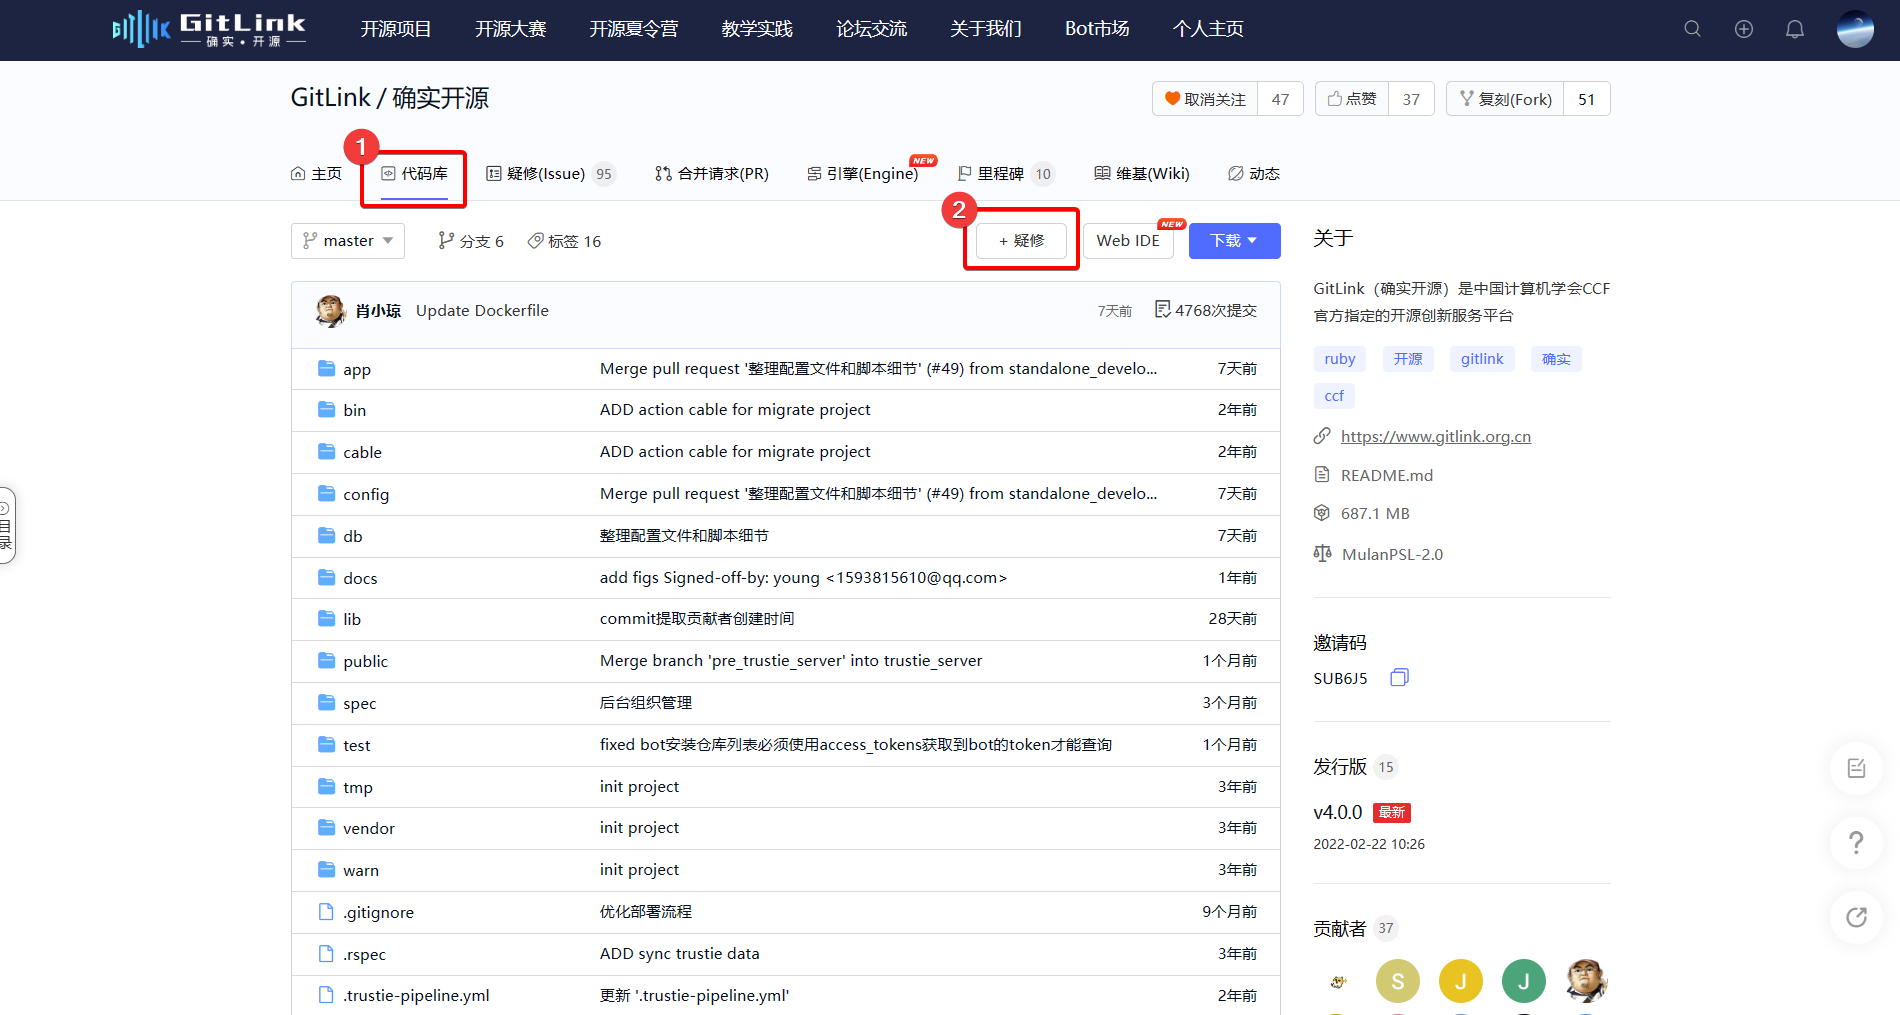
Task: Open the plus create-new icon in header
Action: [1744, 29]
